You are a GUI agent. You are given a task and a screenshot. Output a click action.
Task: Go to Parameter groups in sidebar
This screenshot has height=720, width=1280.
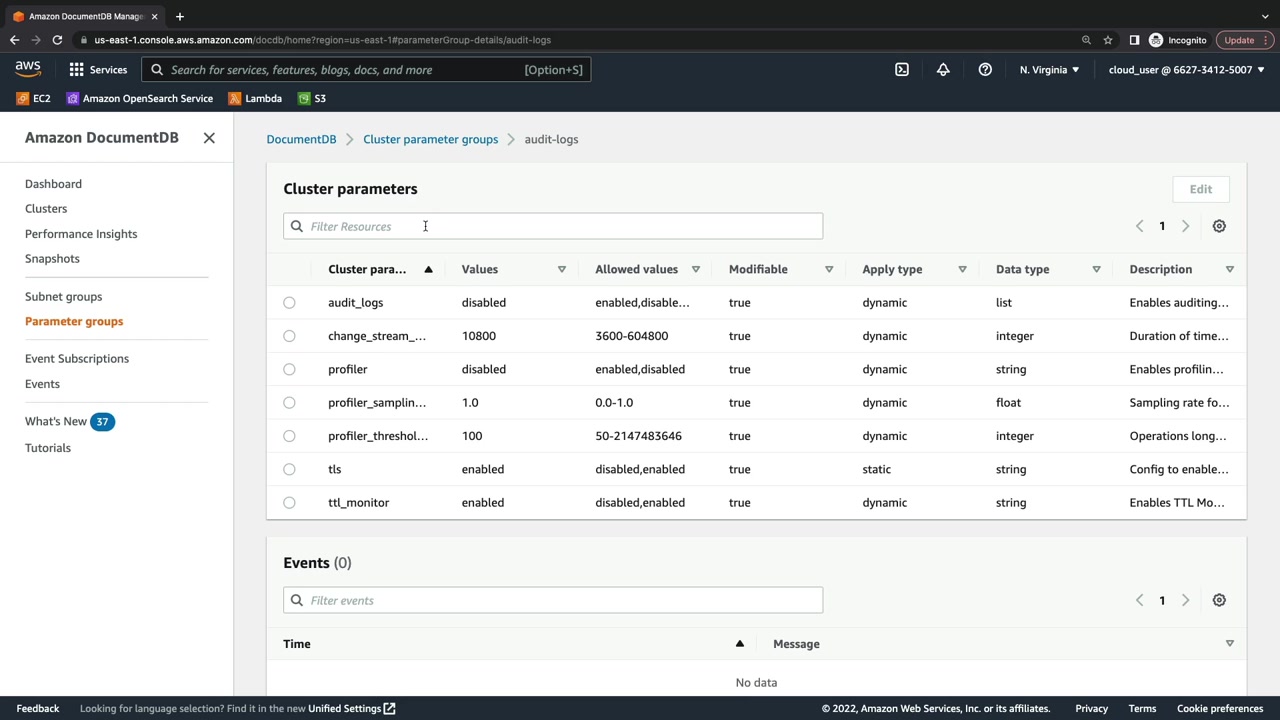click(x=74, y=321)
